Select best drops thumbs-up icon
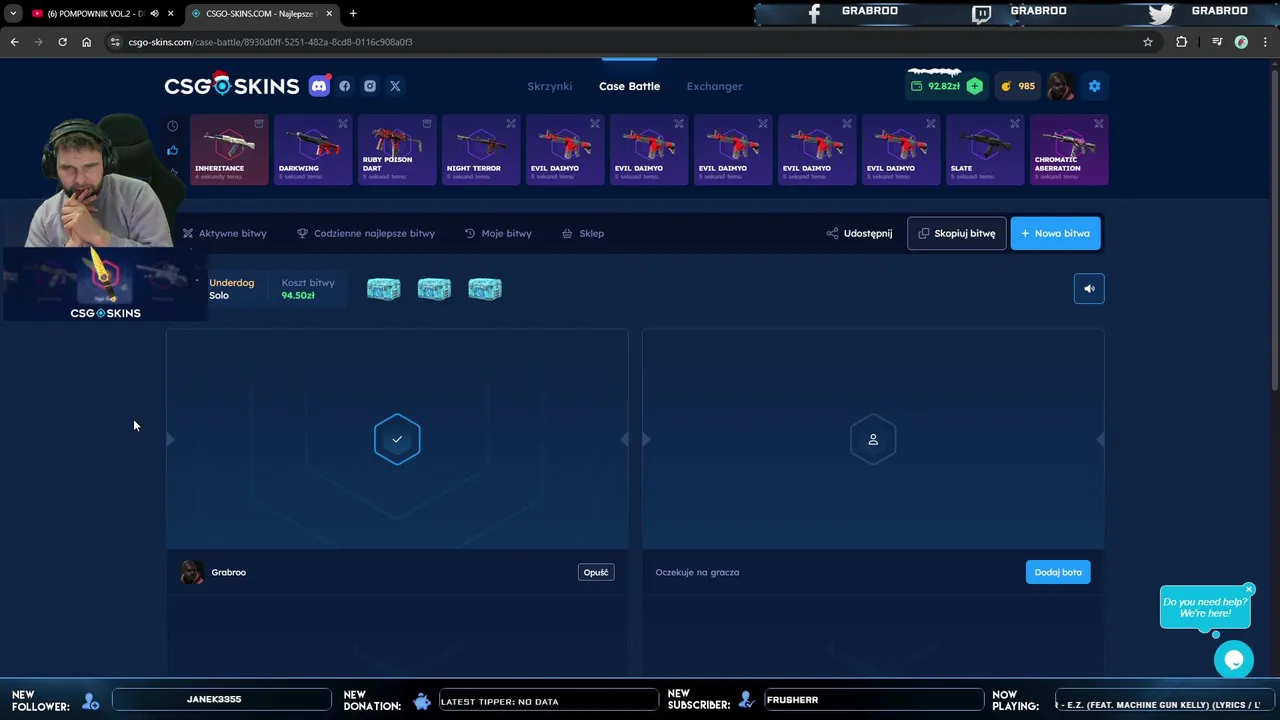 pos(173,150)
